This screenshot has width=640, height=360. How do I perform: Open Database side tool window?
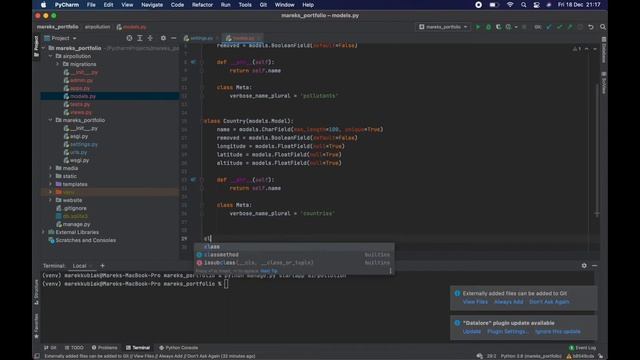604,50
